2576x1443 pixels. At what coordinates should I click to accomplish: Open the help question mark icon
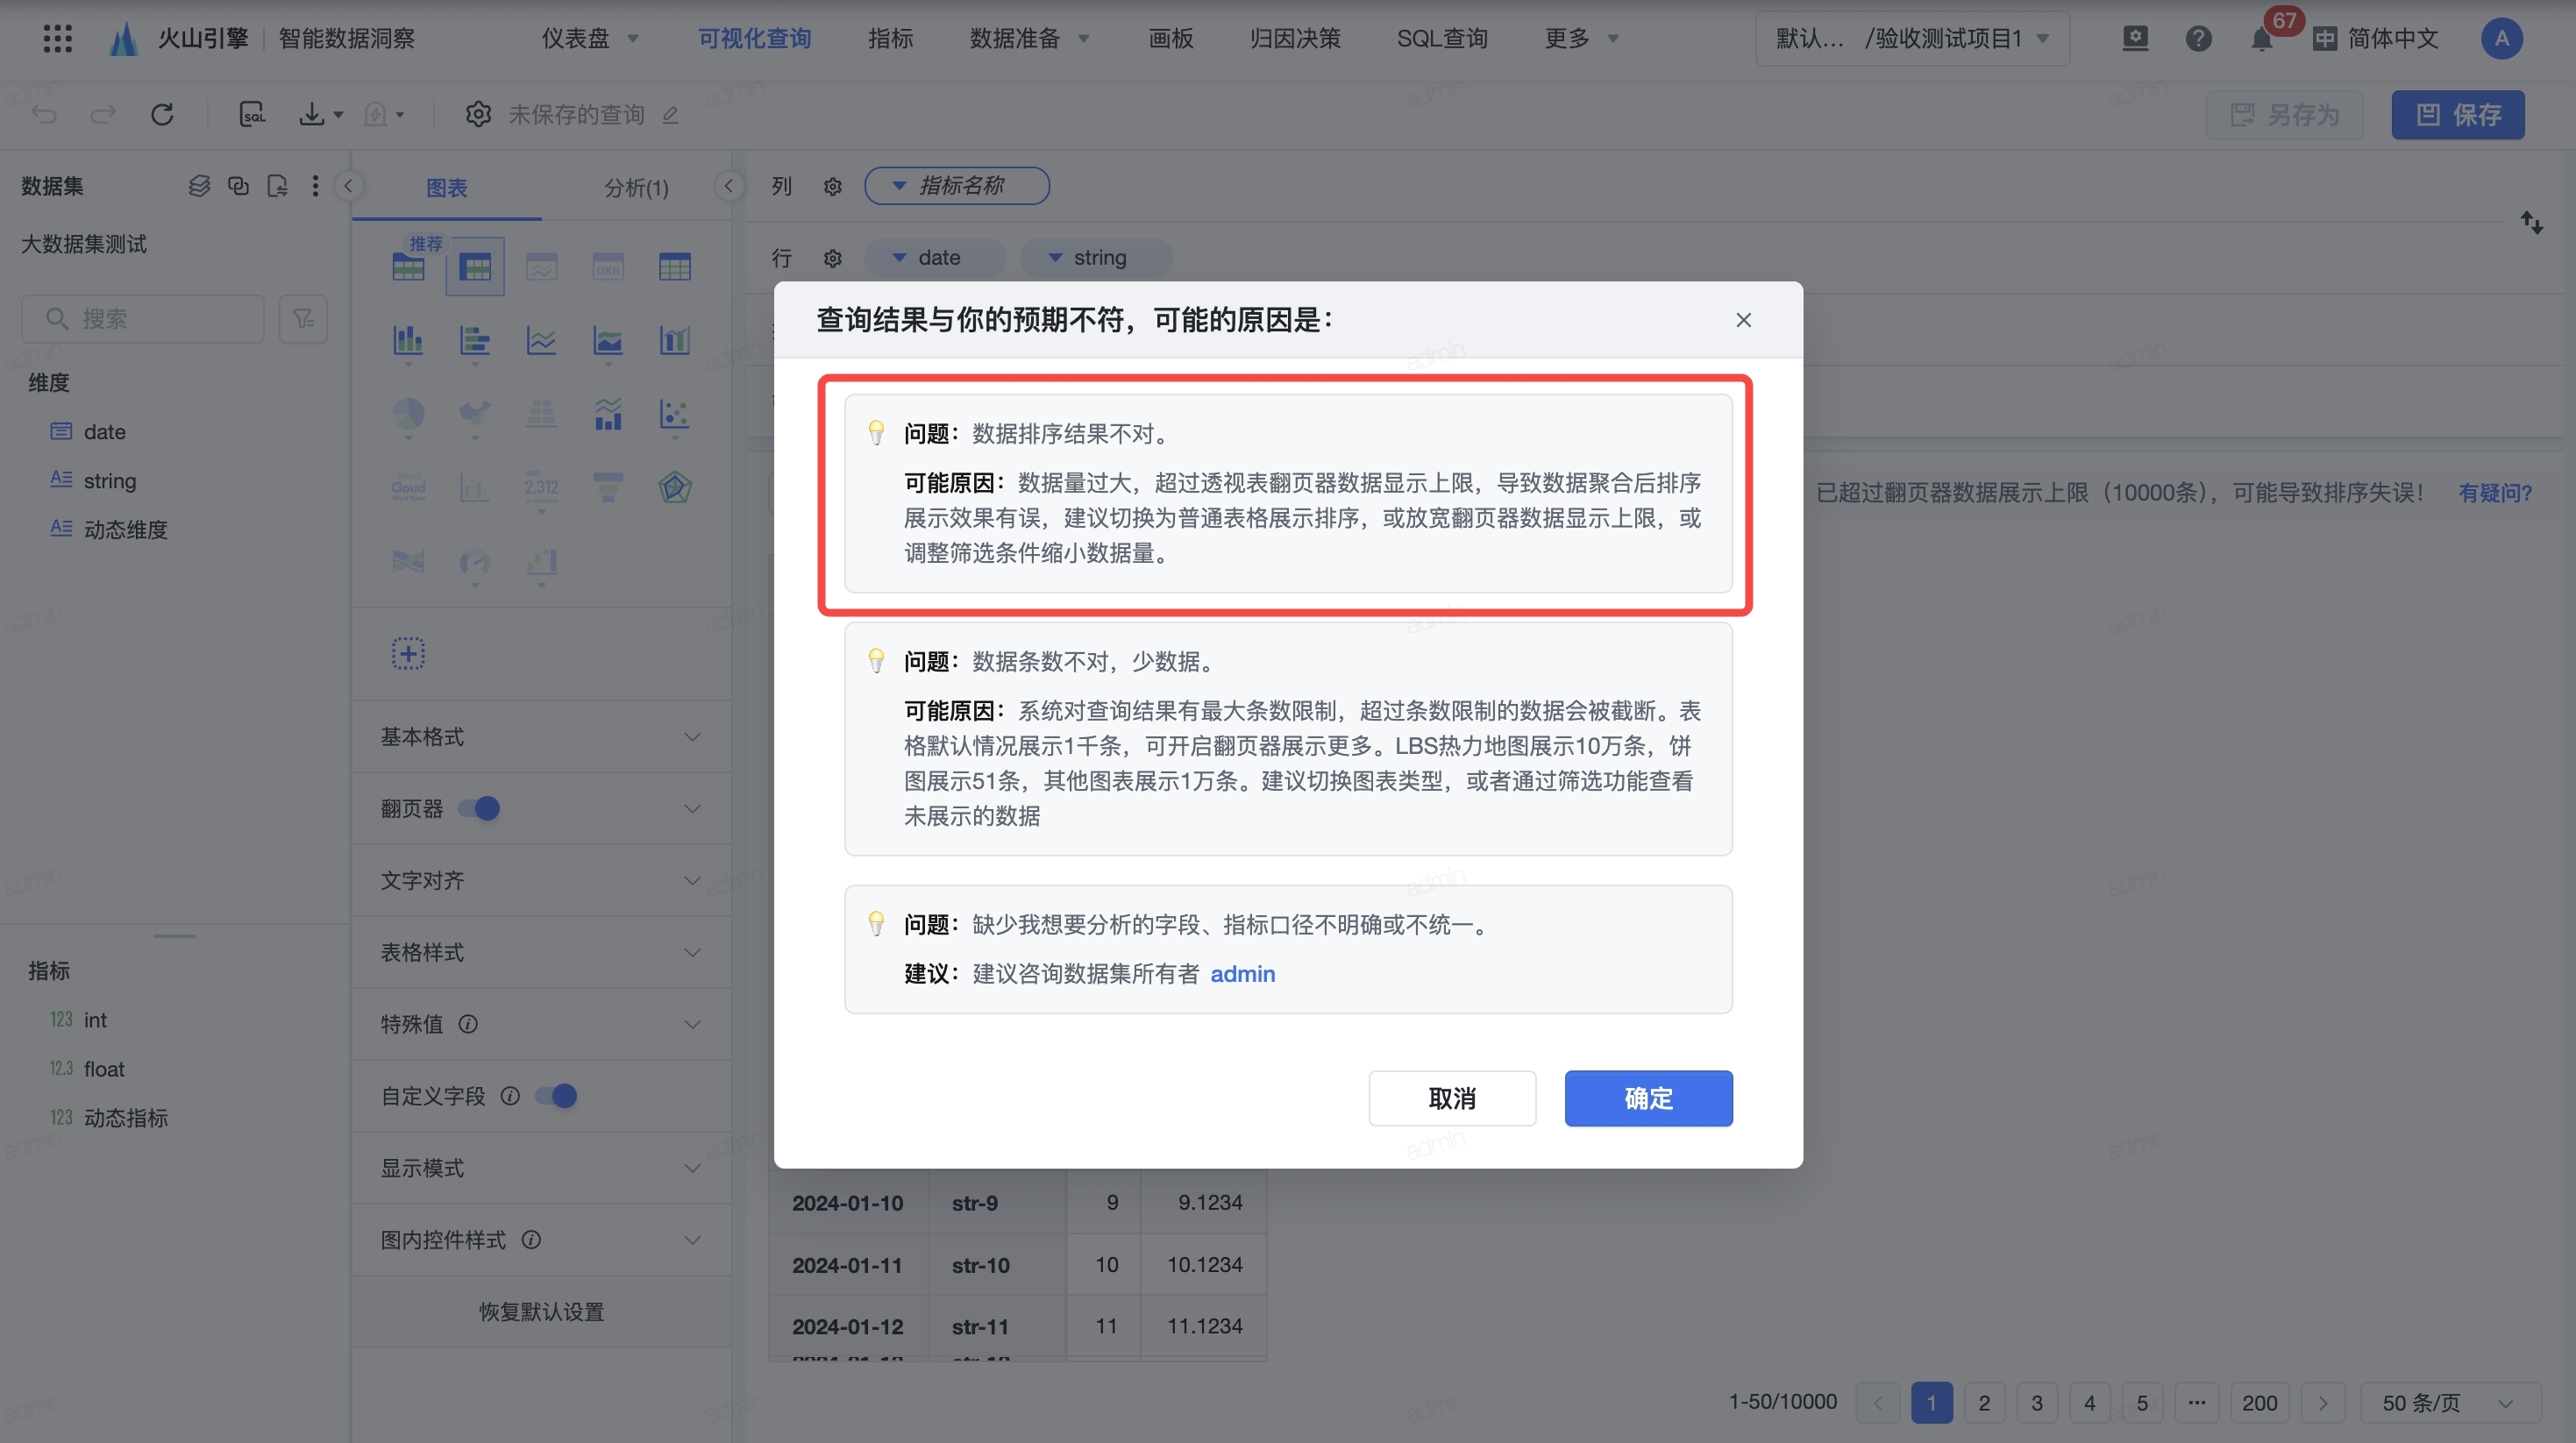tap(2198, 39)
